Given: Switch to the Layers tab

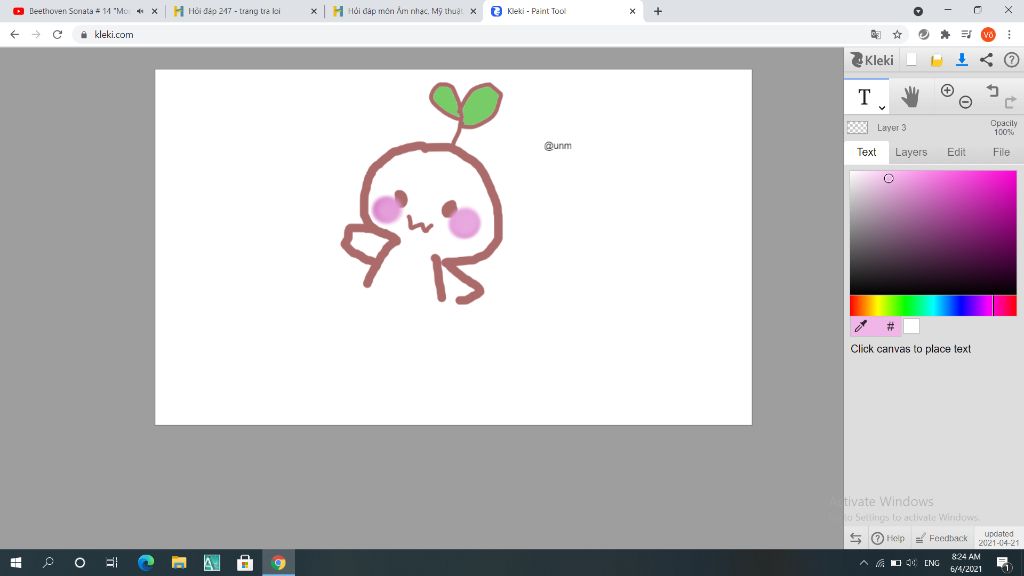Looking at the screenshot, I should [910, 152].
